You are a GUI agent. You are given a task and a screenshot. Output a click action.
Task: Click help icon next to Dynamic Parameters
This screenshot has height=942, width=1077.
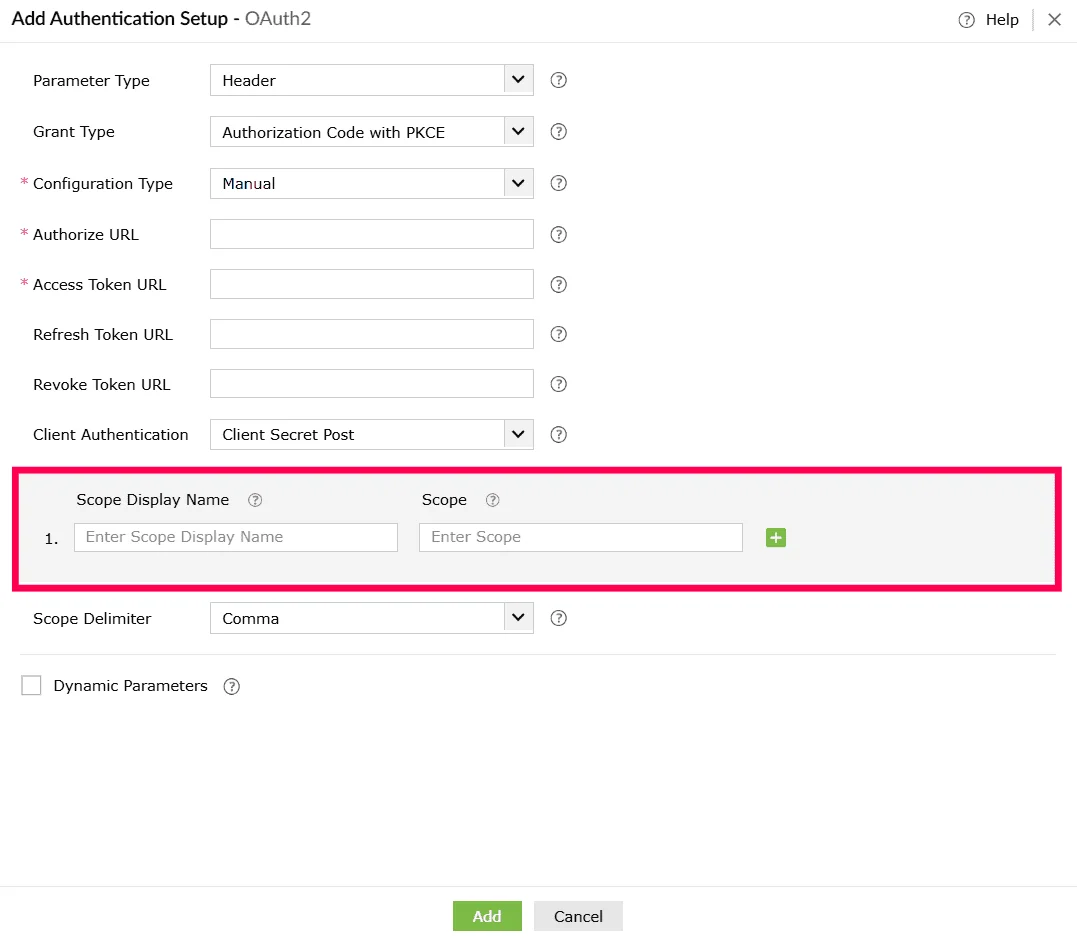pyautogui.click(x=231, y=686)
